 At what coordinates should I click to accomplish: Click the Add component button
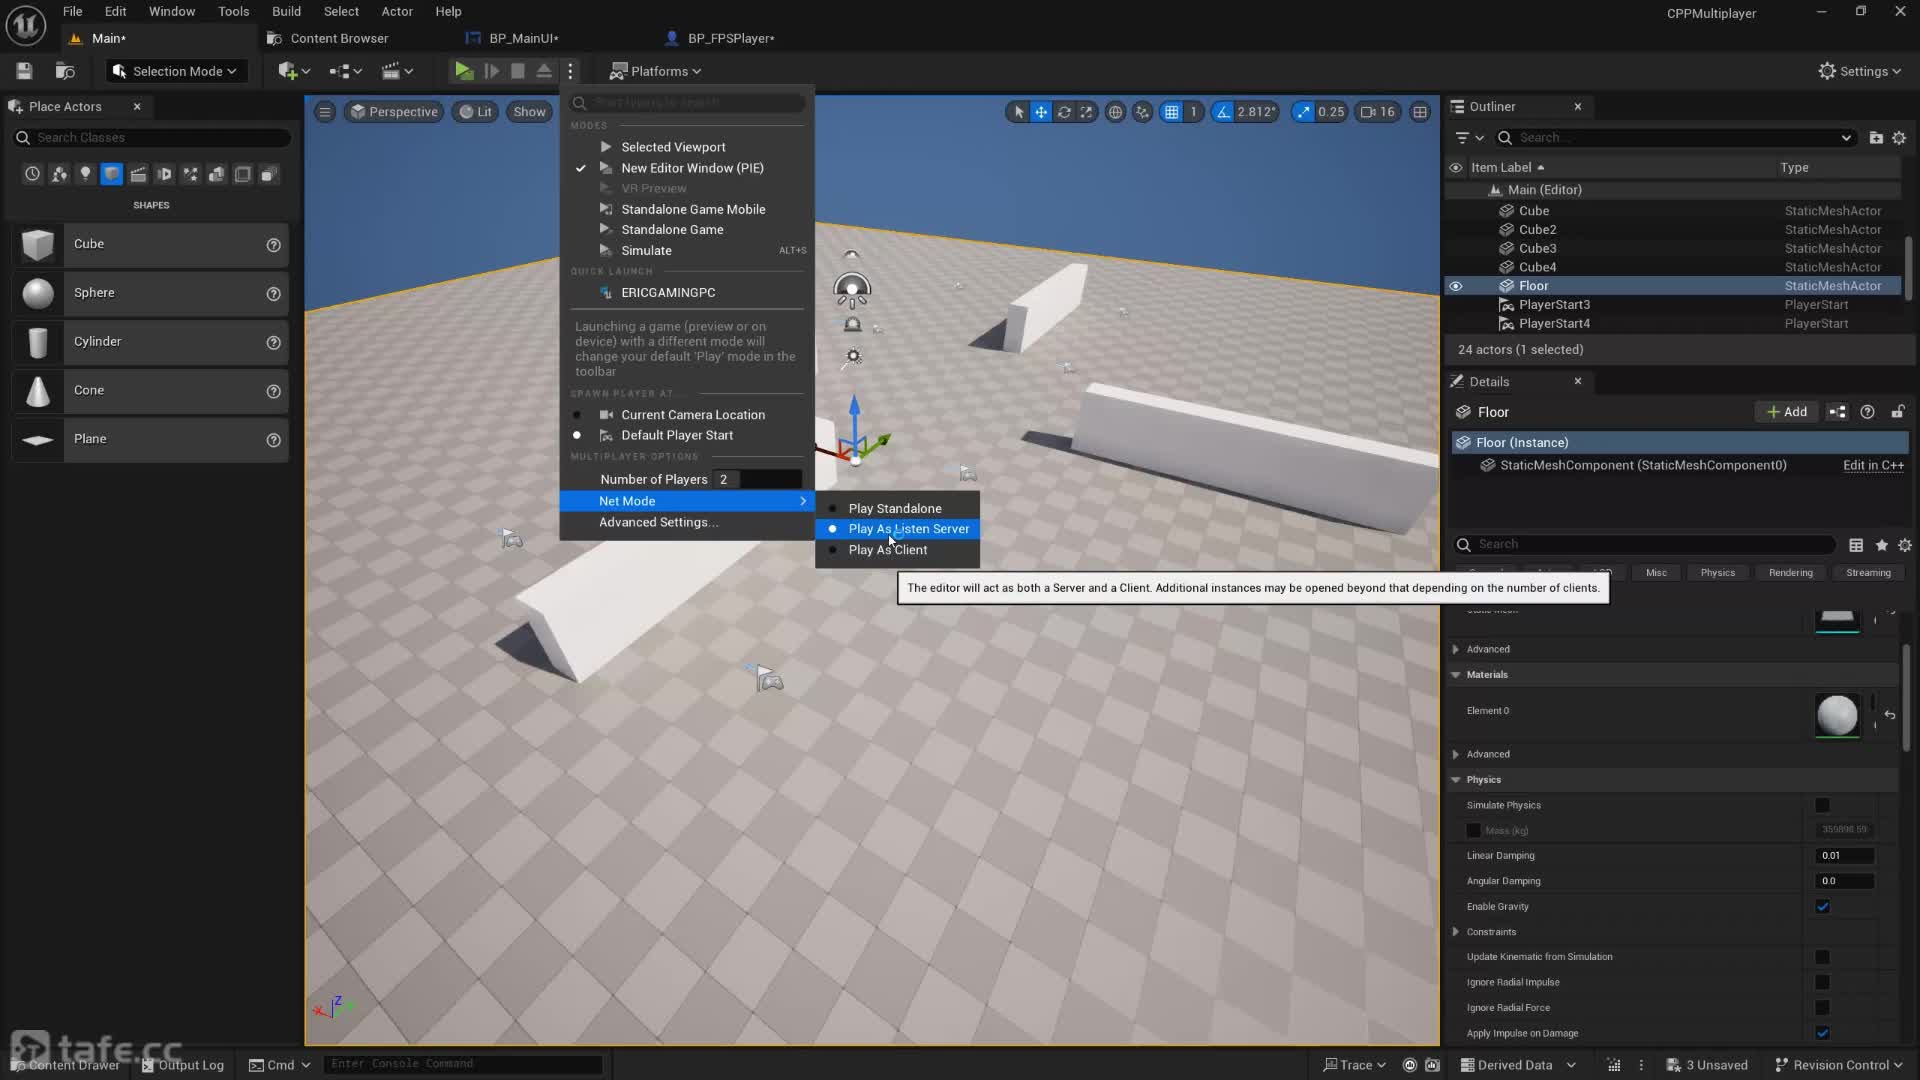click(x=1786, y=412)
